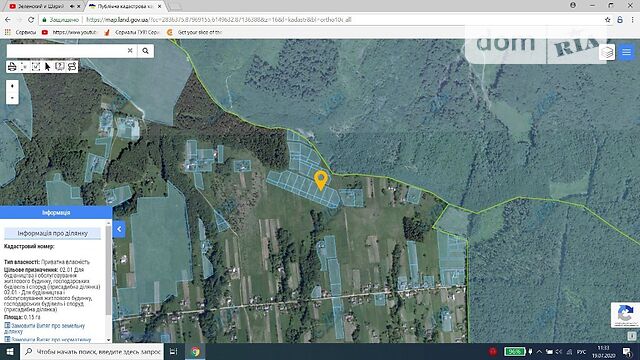Select the Інформація panel tab

point(56,213)
